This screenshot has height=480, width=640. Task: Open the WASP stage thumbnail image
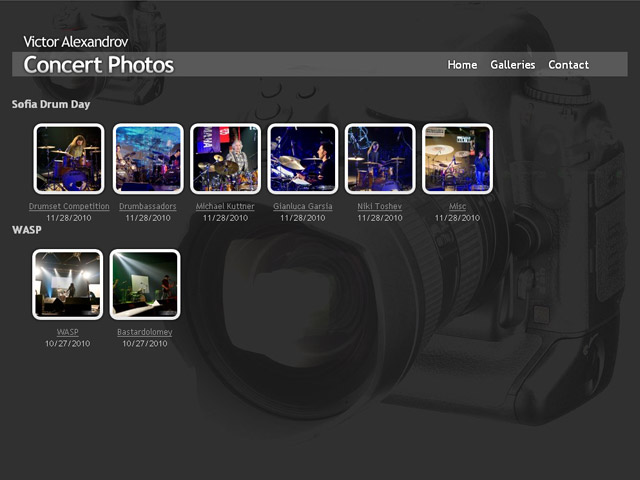click(68, 284)
